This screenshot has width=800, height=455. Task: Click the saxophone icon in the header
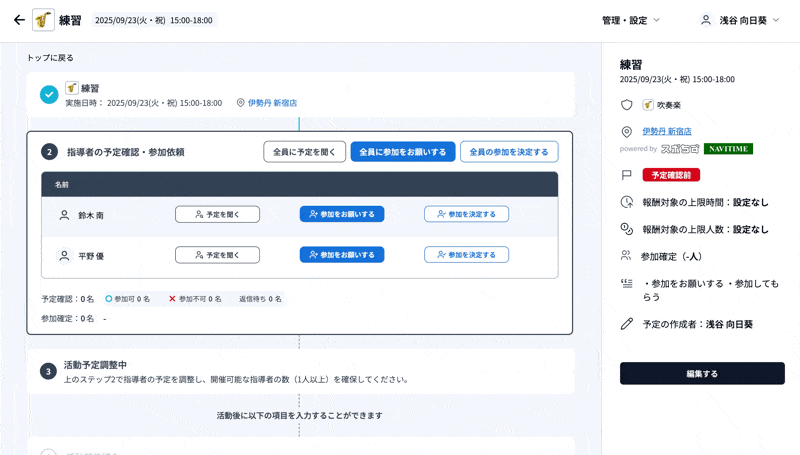[x=43, y=20]
